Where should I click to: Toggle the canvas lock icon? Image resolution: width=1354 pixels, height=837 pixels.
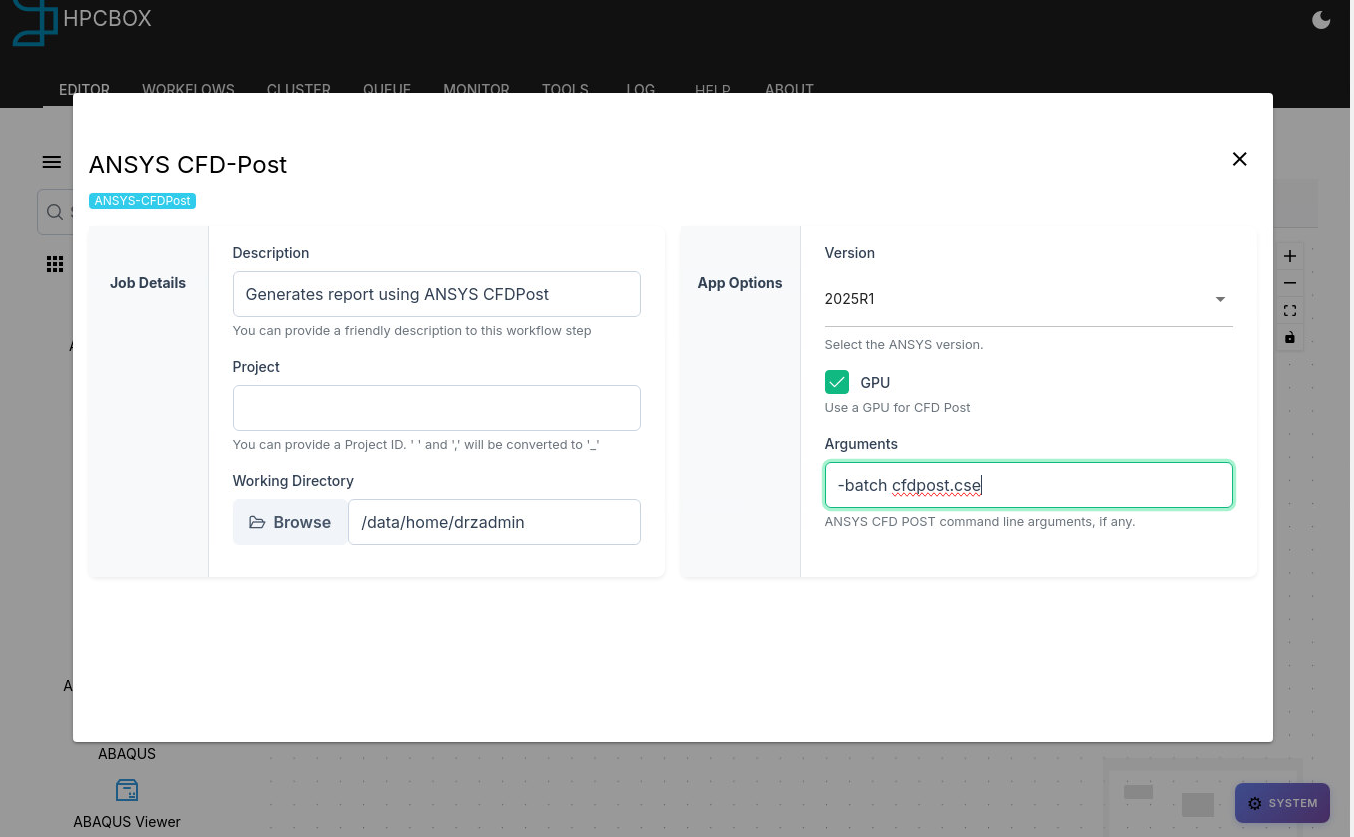point(1290,337)
